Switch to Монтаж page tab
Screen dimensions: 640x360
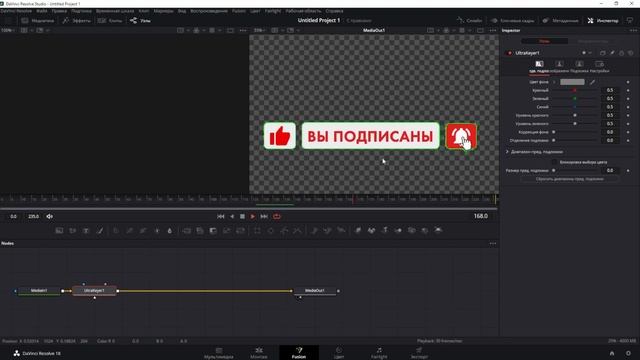pyautogui.click(x=259, y=352)
